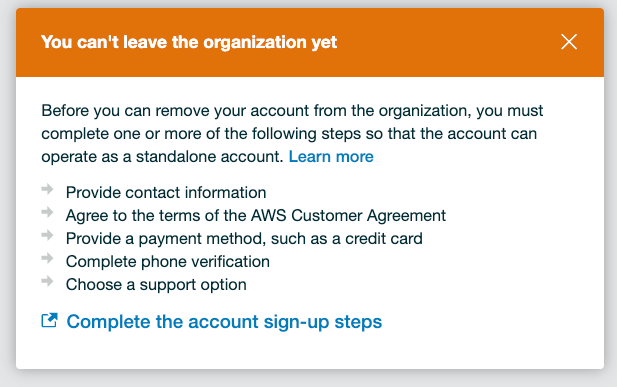Select the Provide contact information step text
This screenshot has height=387, width=617.
click(x=166, y=193)
